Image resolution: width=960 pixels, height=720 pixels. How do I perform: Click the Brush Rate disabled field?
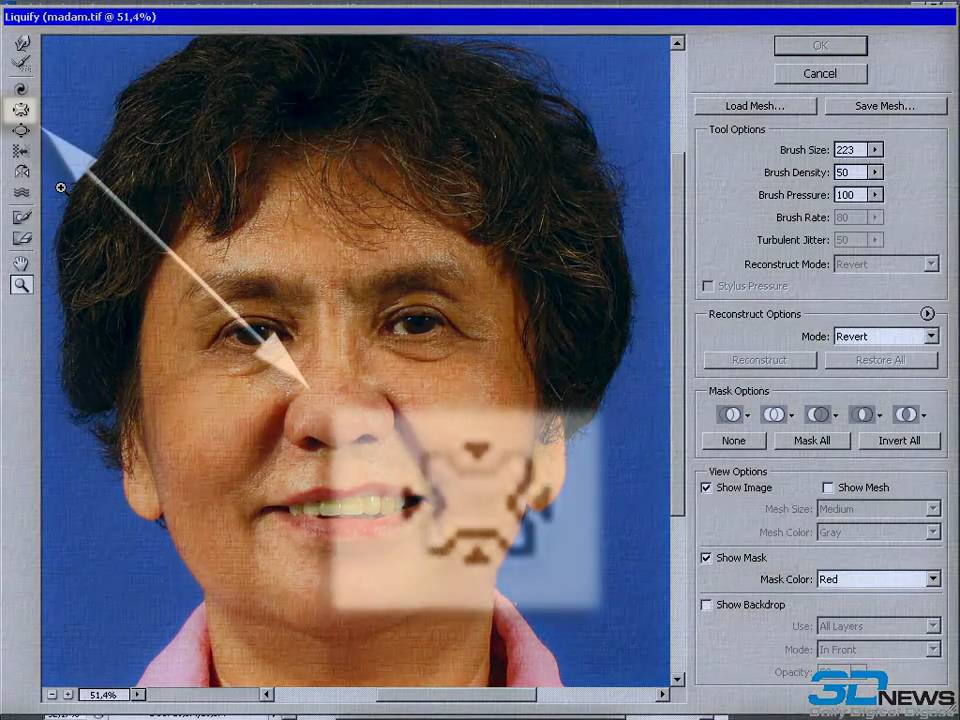(851, 217)
